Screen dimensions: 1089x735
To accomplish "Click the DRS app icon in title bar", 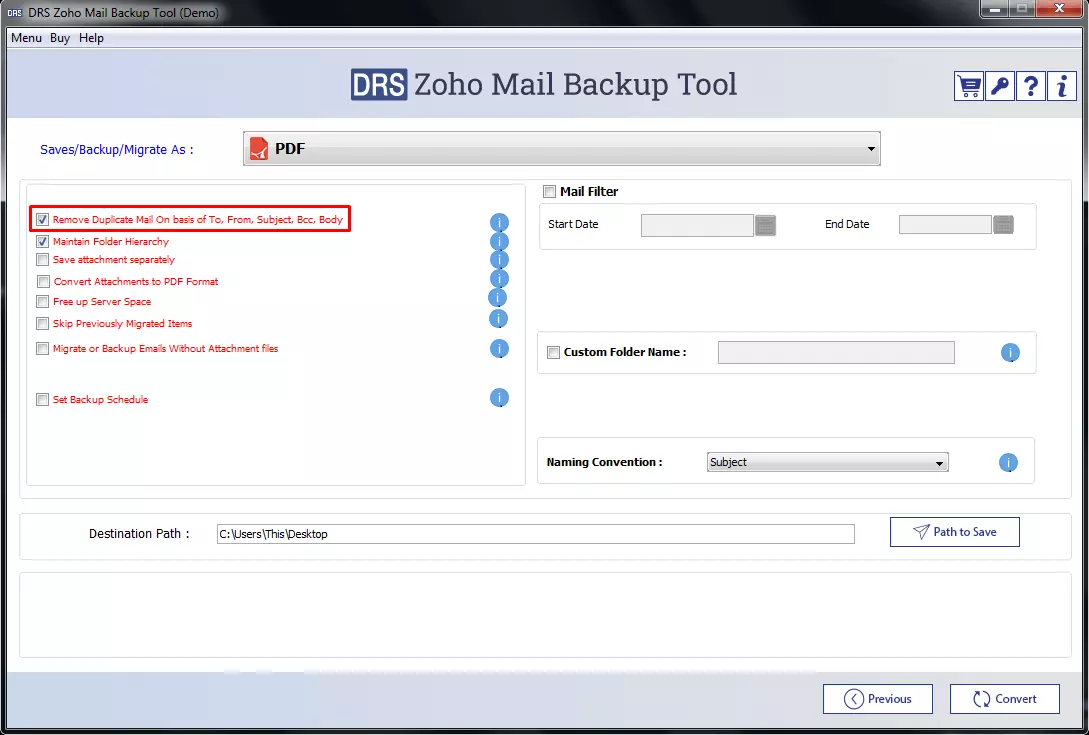I will pos(14,13).
